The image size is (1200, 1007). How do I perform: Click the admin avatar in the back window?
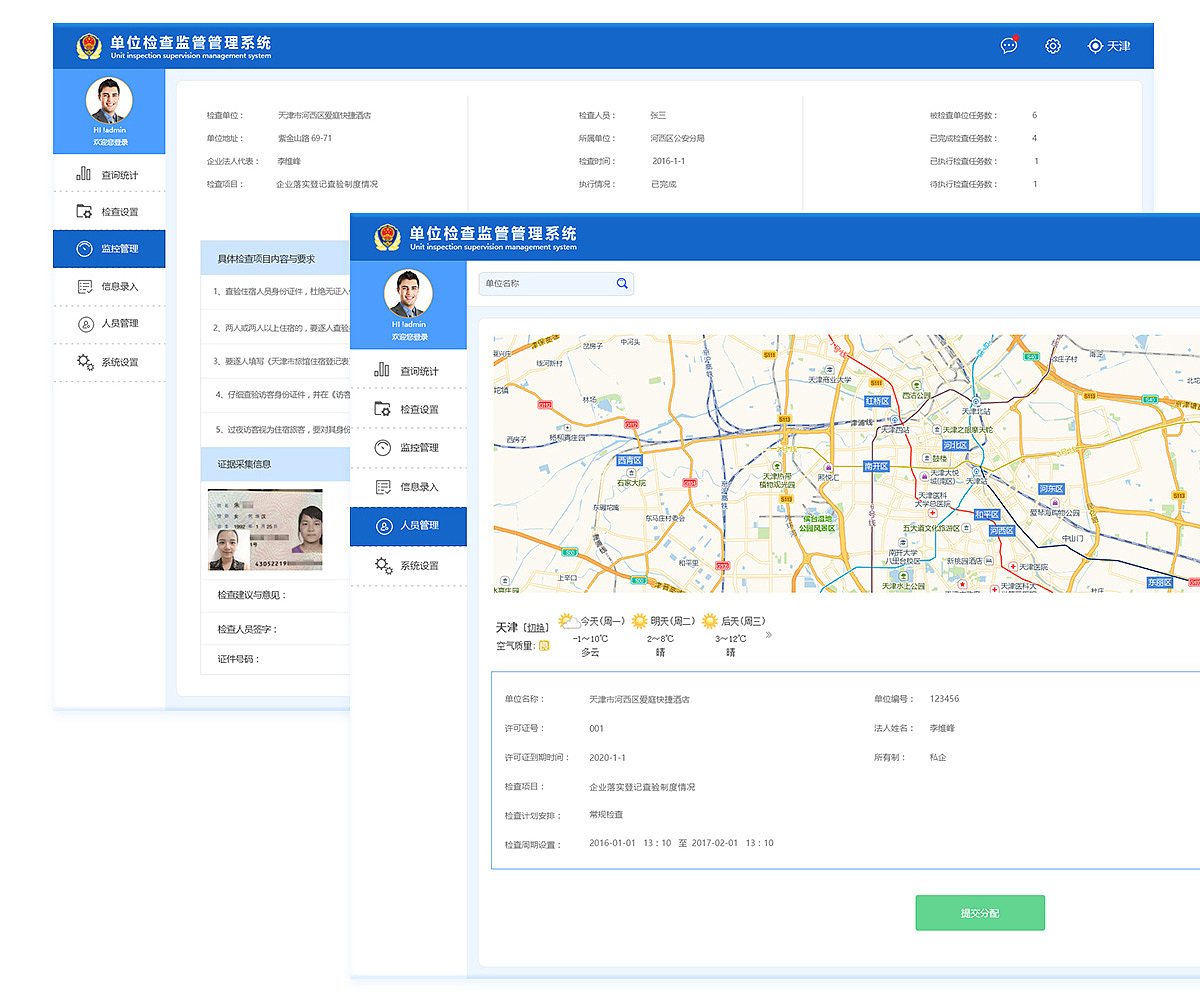(109, 100)
